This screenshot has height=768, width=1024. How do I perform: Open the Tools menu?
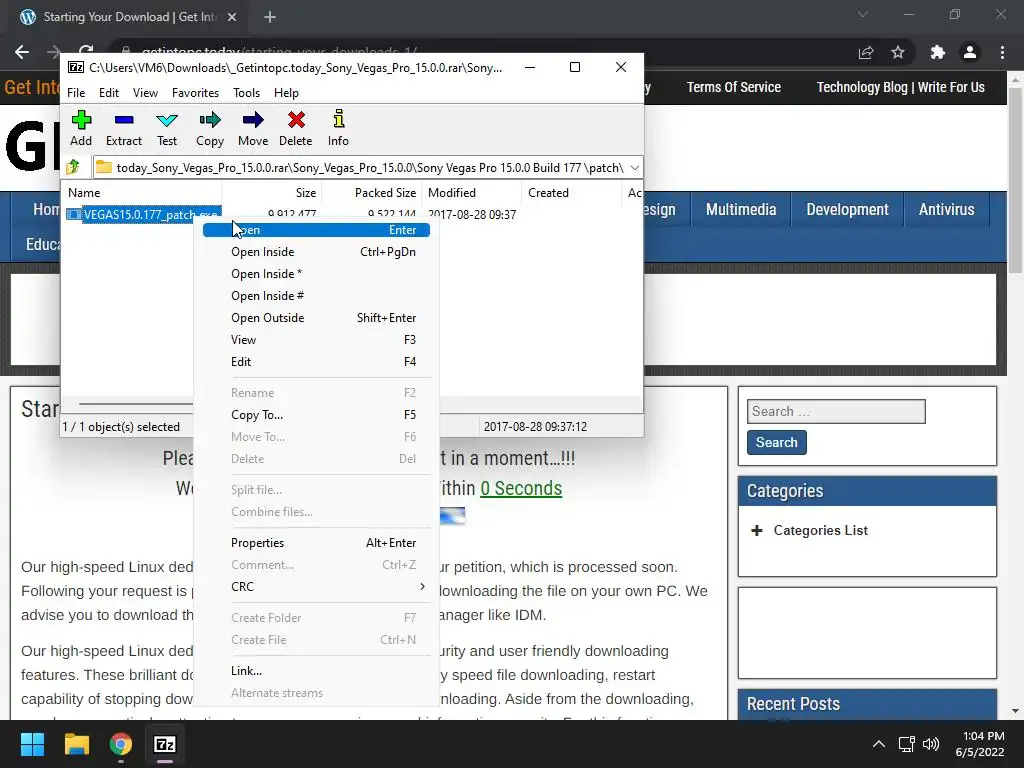(x=246, y=93)
